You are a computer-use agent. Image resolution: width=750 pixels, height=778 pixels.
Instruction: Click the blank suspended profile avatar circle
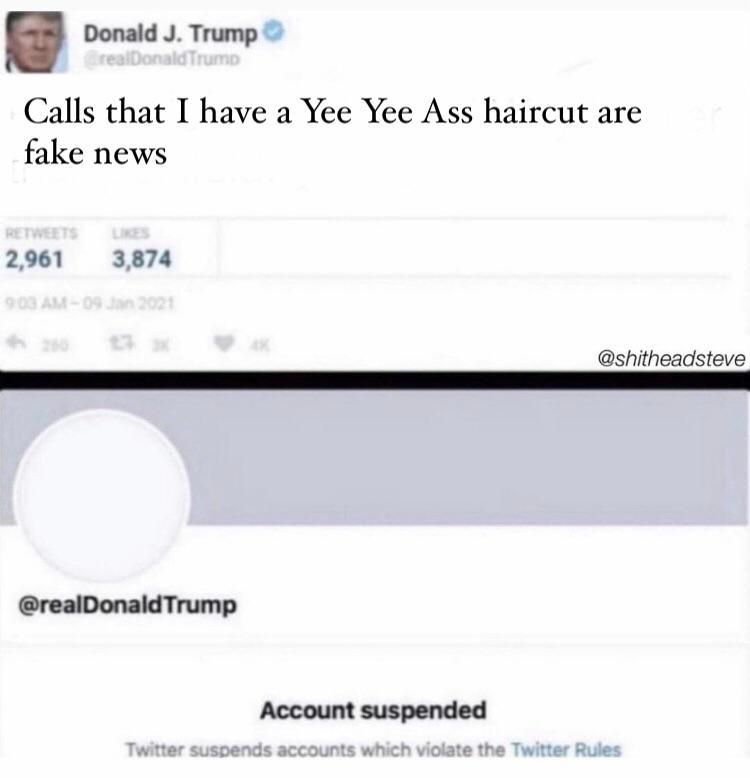point(102,495)
